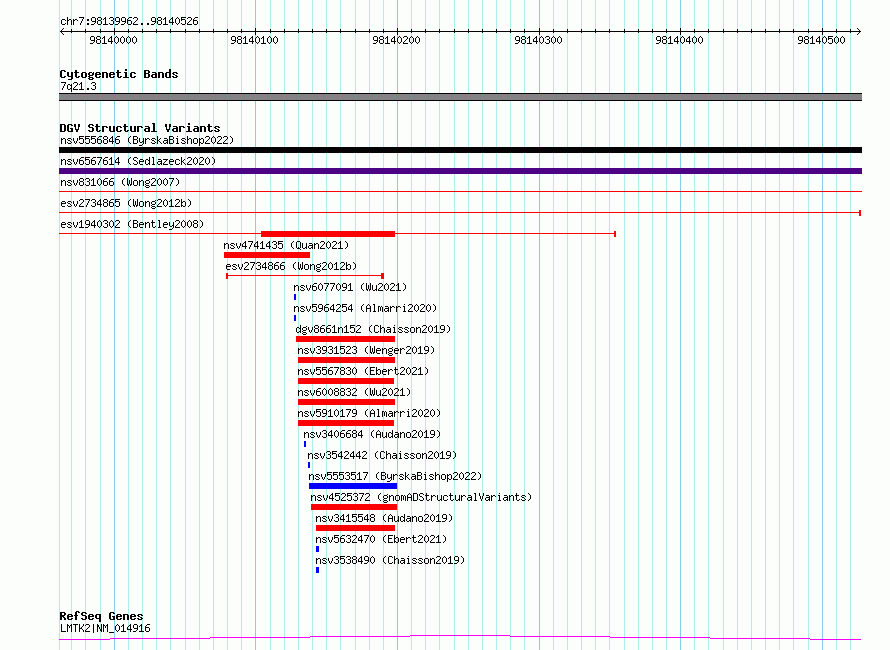Click the esv1940302 (Bentley2008) variant label
Image resolution: width=890 pixels, height=650 pixels.
click(x=132, y=224)
